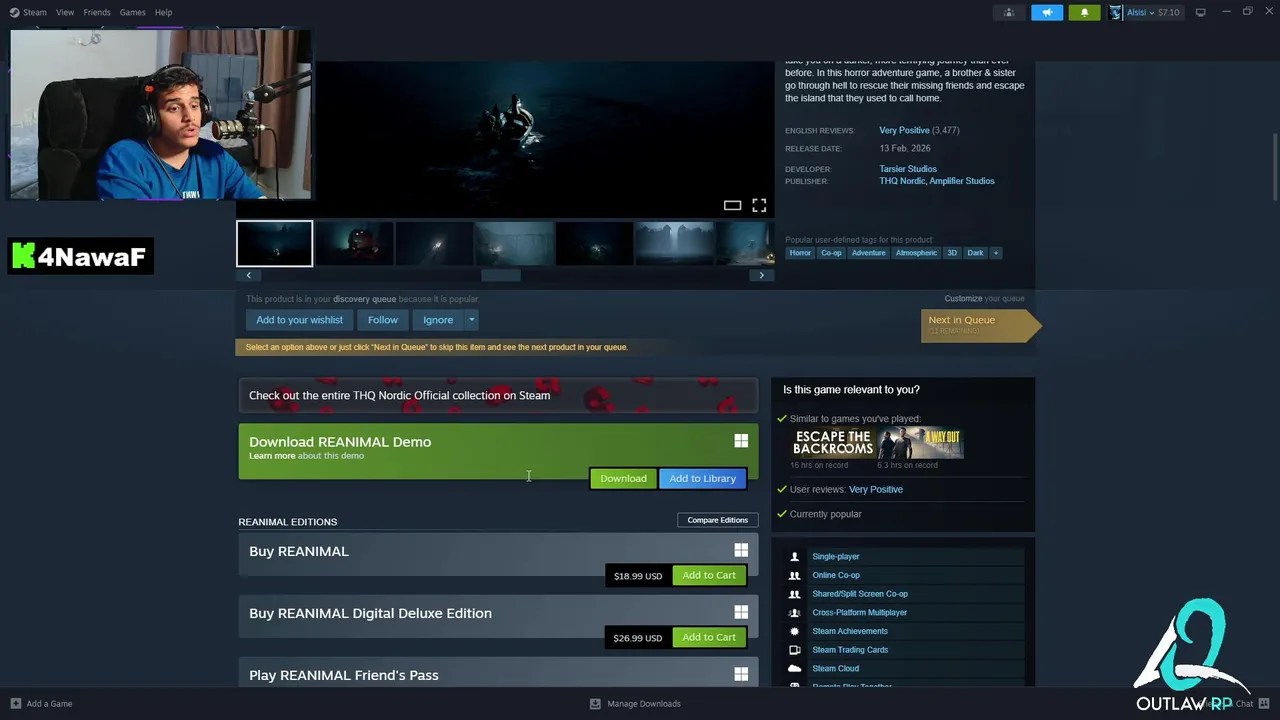Screen dimensions: 1280x720
Task: Open the View menu
Action: click(65, 12)
